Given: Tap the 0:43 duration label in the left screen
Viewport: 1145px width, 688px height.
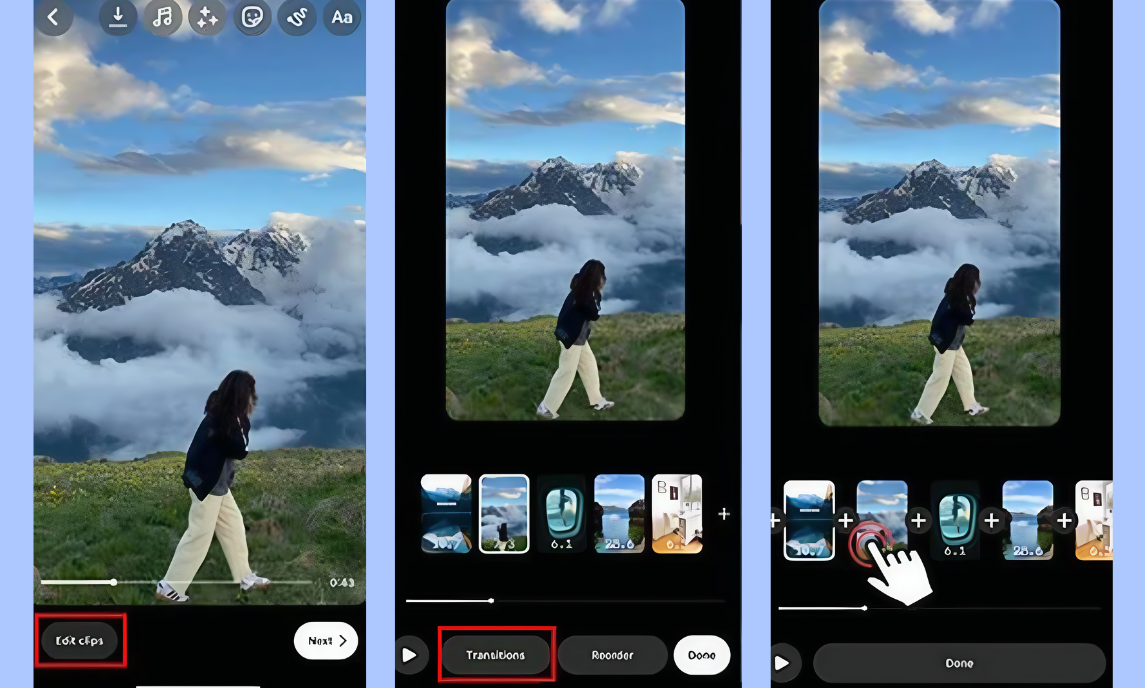Looking at the screenshot, I should point(342,582).
